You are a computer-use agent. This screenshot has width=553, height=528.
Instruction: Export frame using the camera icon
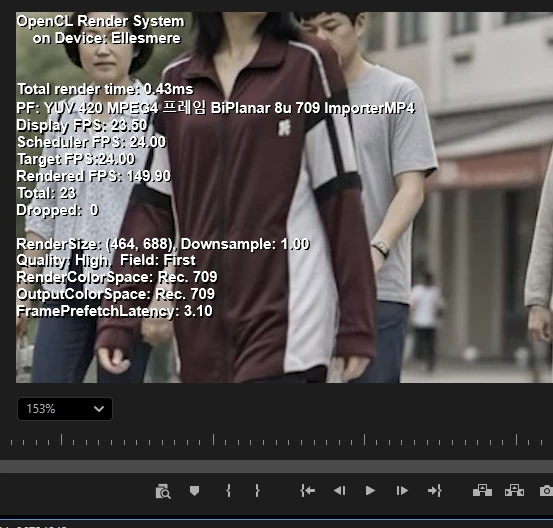coord(546,491)
